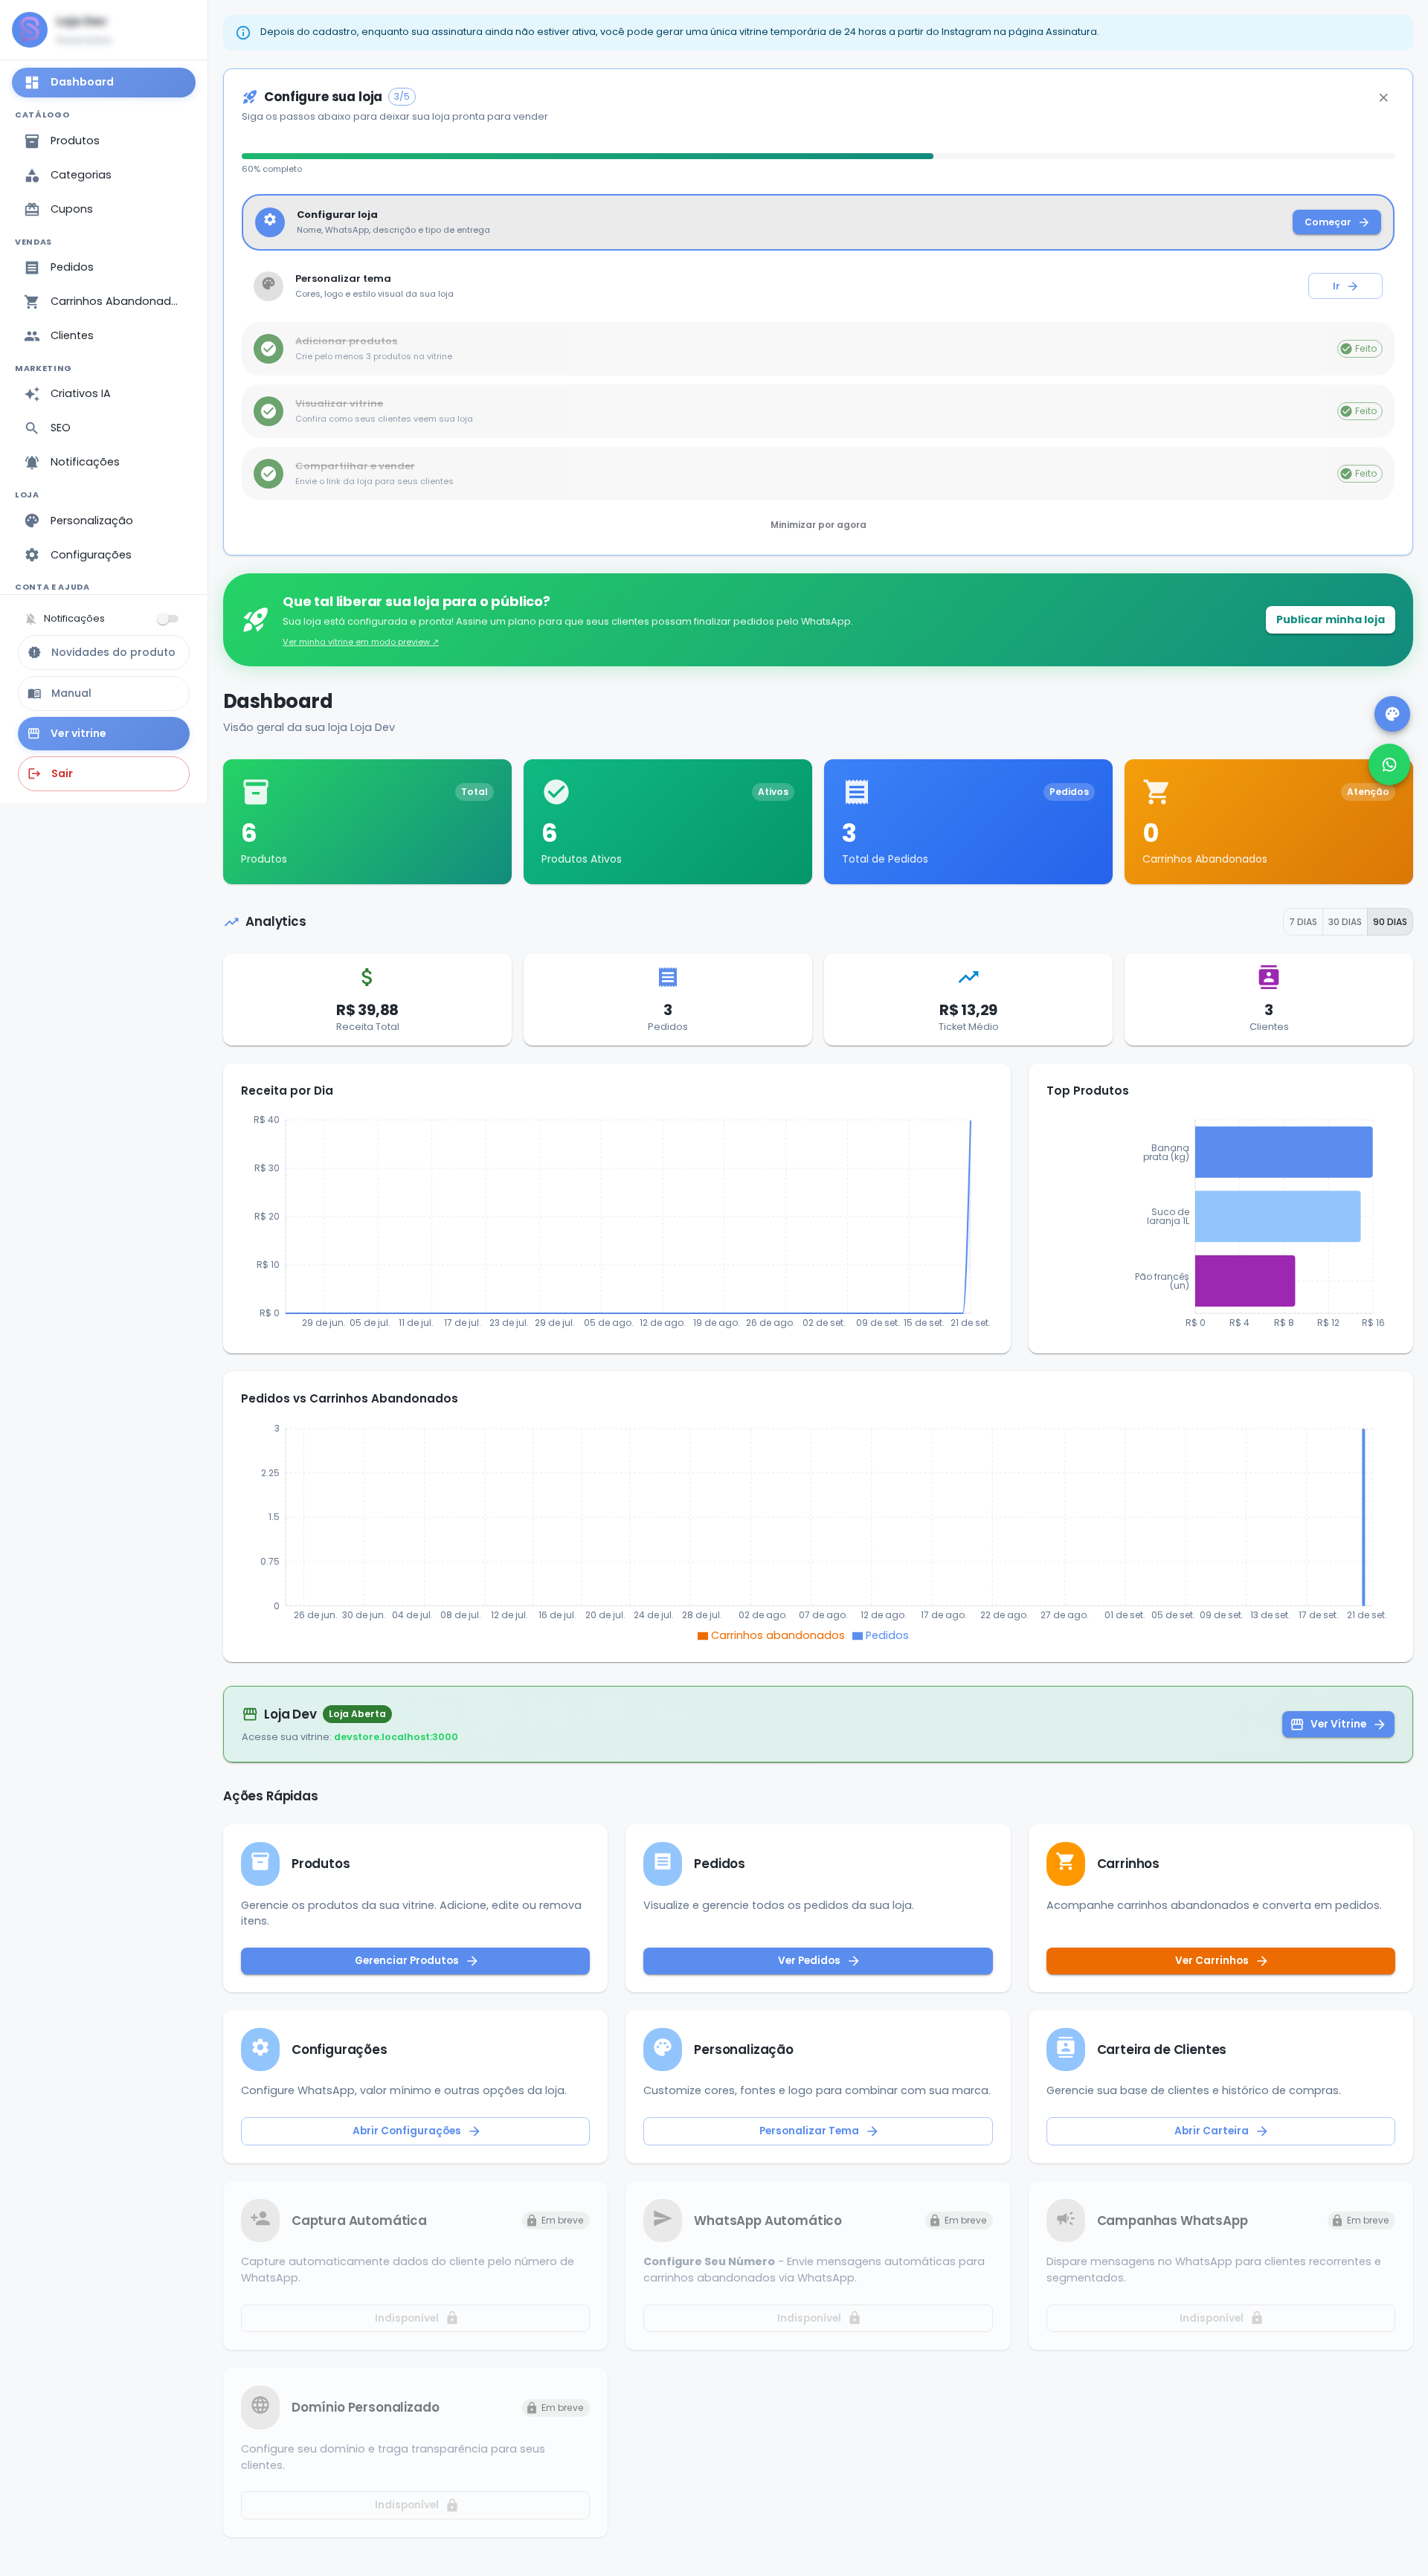Click the Banana prata bar in Top Produtos
Image resolution: width=1428 pixels, height=2576 pixels.
(1283, 1152)
